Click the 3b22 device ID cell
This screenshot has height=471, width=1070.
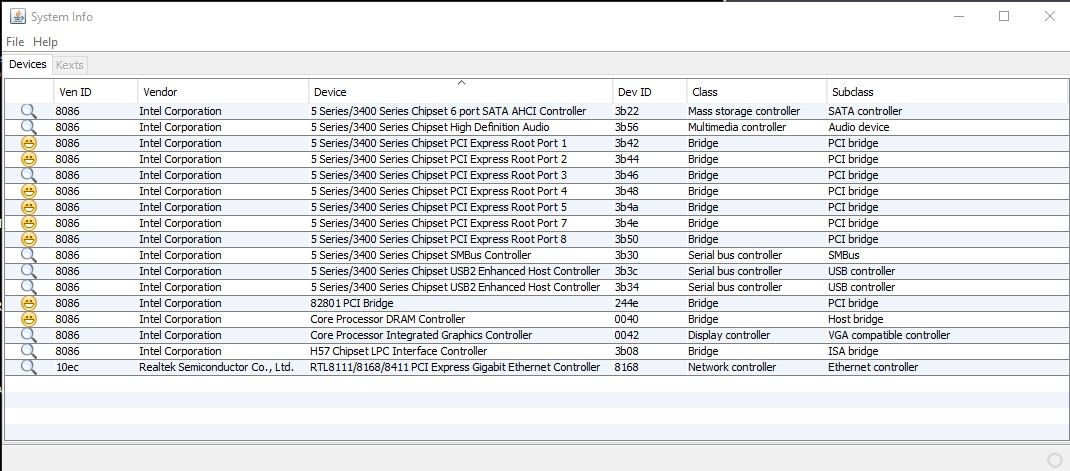[626, 111]
